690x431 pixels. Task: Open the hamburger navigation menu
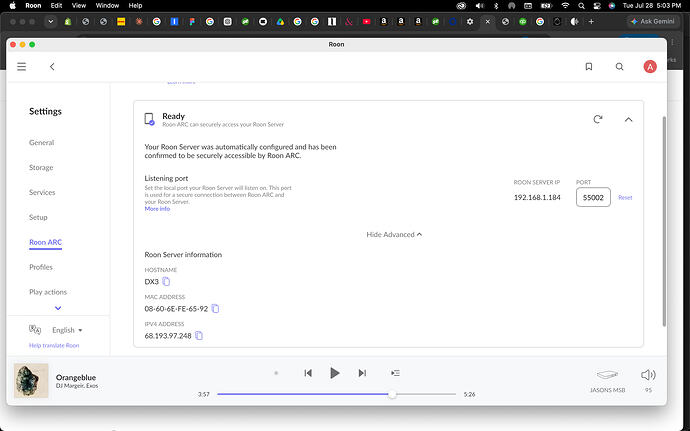(x=22, y=66)
